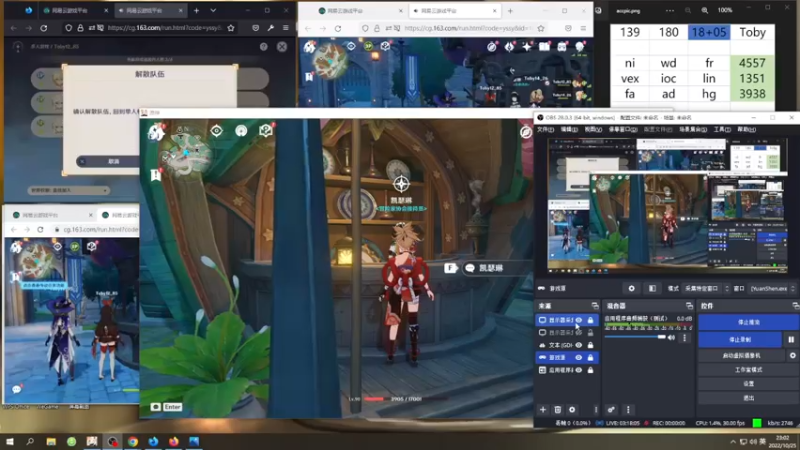Unlock the game capture source
The height and width of the screenshot is (450, 800).
pos(590,357)
